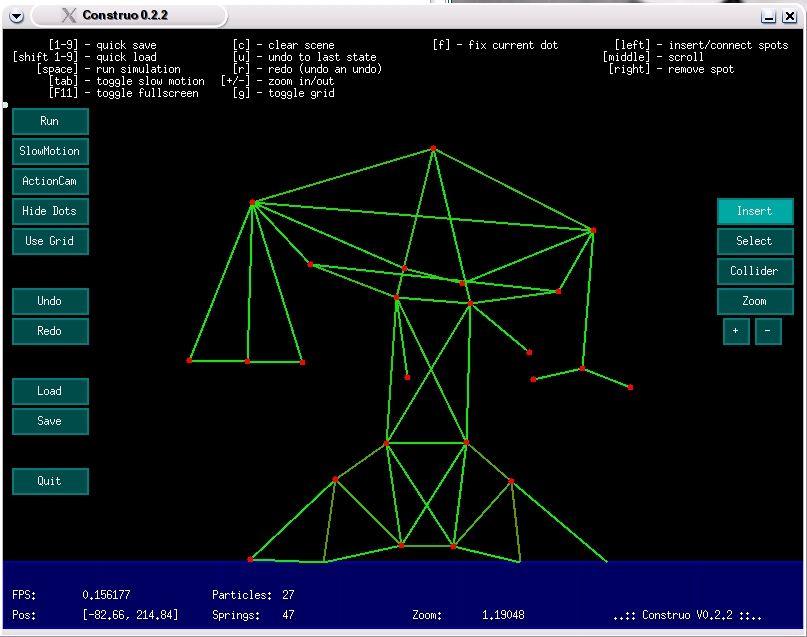The width and height of the screenshot is (807, 637).
Task: Click the topmost red dot of the structure
Action: tap(433, 149)
